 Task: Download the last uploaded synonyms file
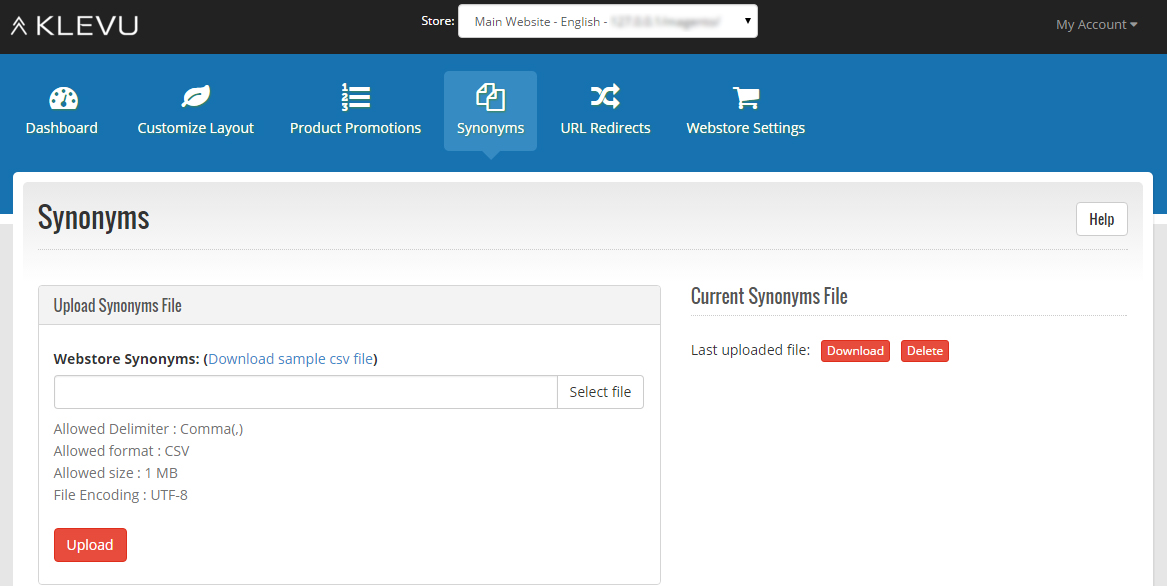855,351
